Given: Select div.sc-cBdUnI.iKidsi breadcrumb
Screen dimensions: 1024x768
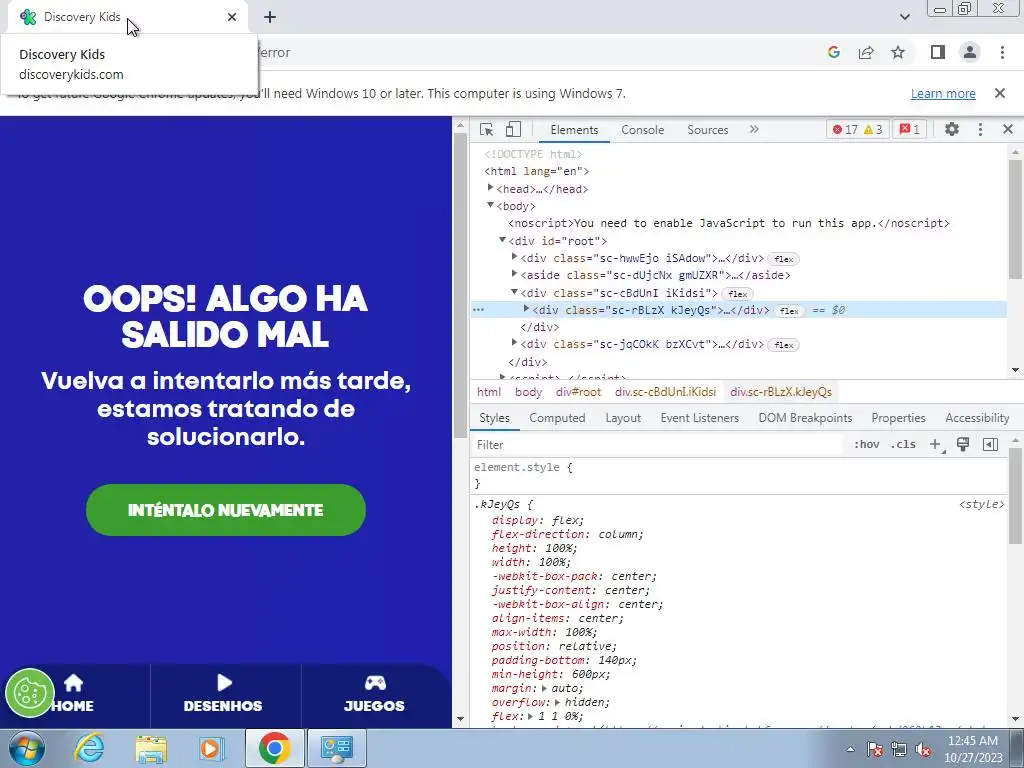Looking at the screenshot, I should tap(665, 392).
